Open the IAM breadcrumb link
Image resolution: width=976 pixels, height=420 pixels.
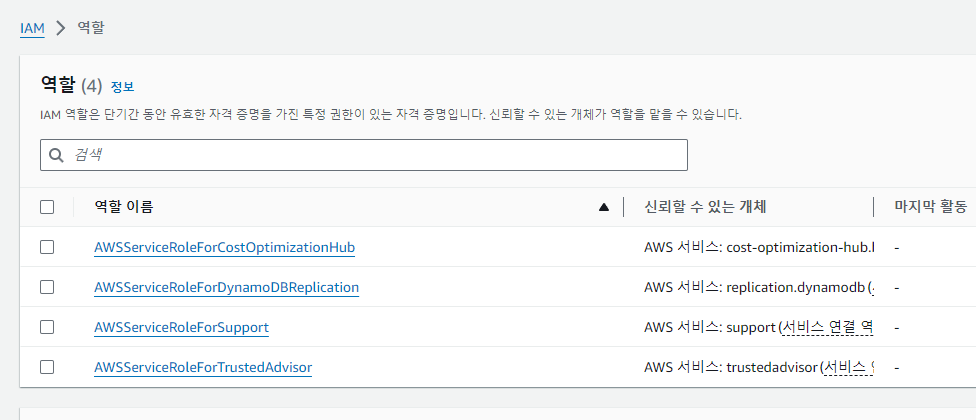(32, 29)
